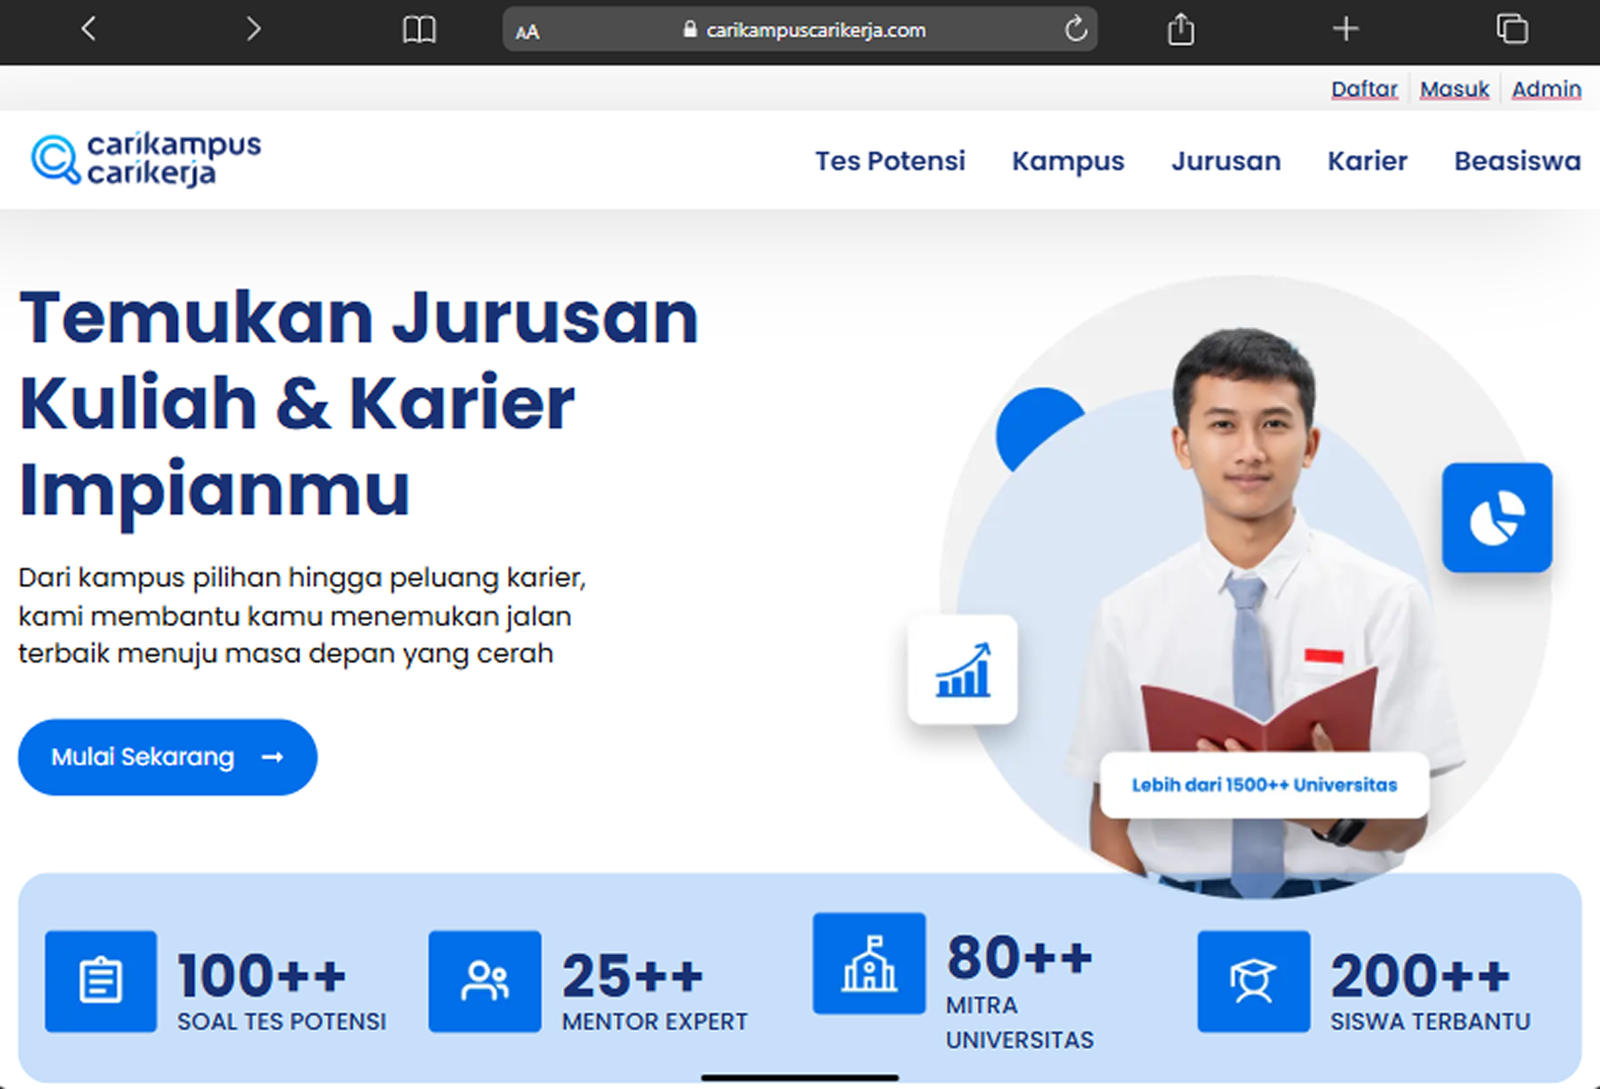1600x1089 pixels.
Task: Select Jurusan in the navigation
Action: 1225,161
